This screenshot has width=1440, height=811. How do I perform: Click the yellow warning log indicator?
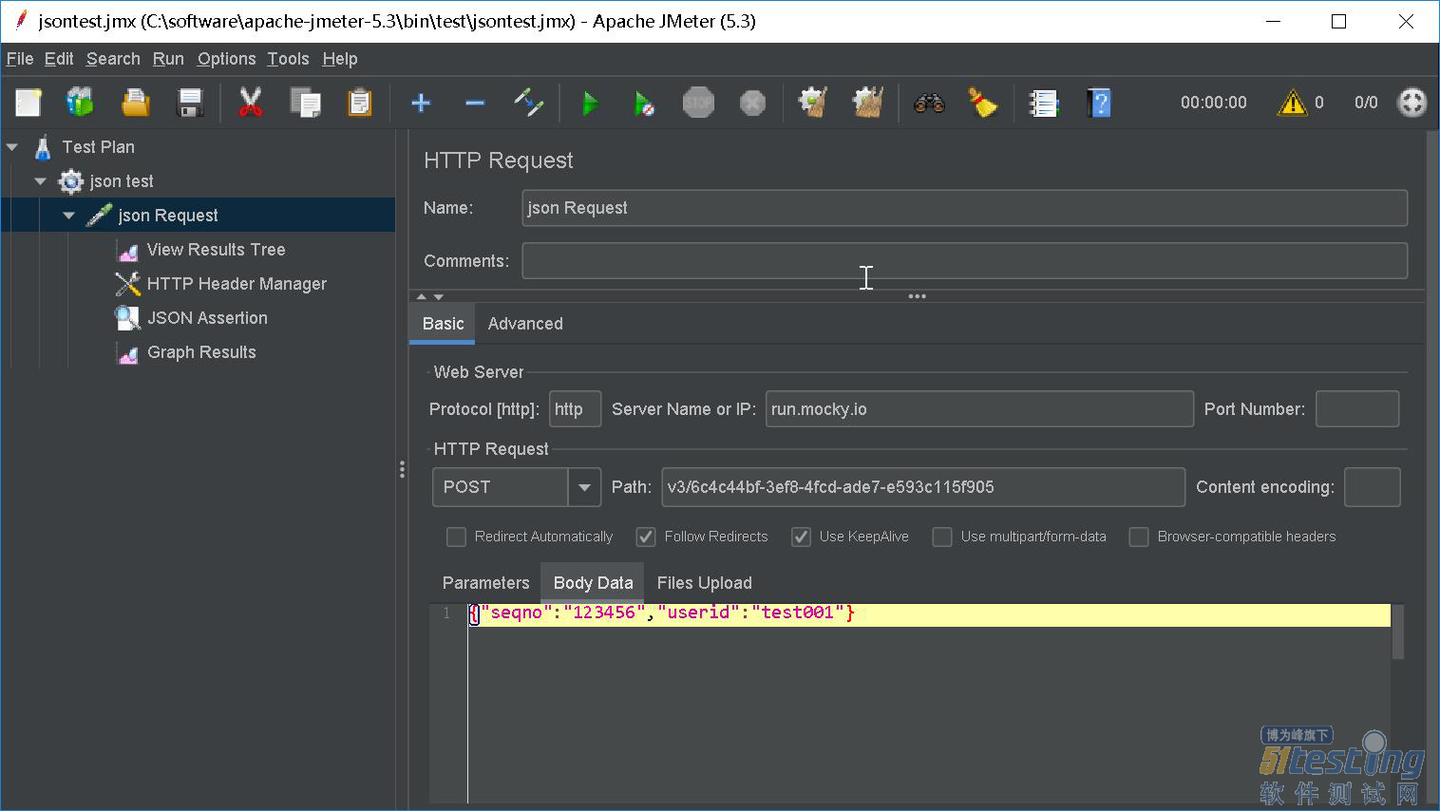[1292, 102]
